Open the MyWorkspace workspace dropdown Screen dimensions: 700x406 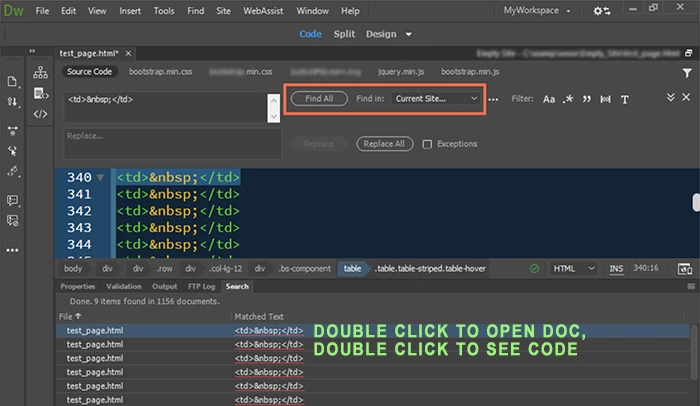(x=537, y=10)
